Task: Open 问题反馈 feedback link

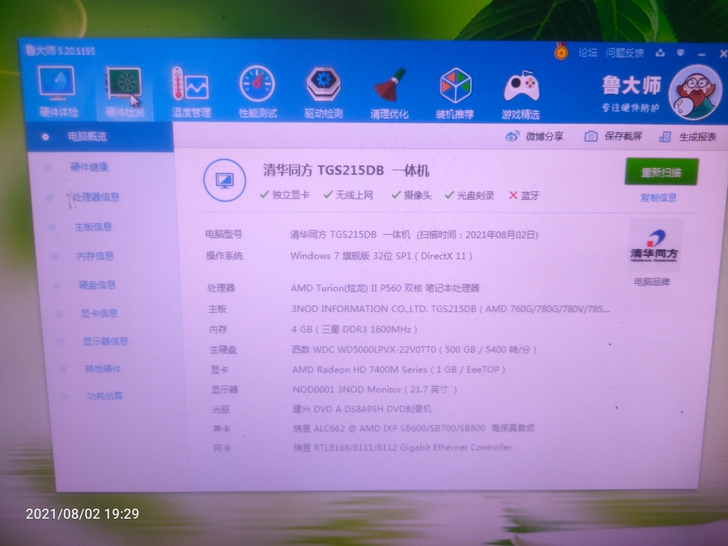Action: (x=624, y=53)
